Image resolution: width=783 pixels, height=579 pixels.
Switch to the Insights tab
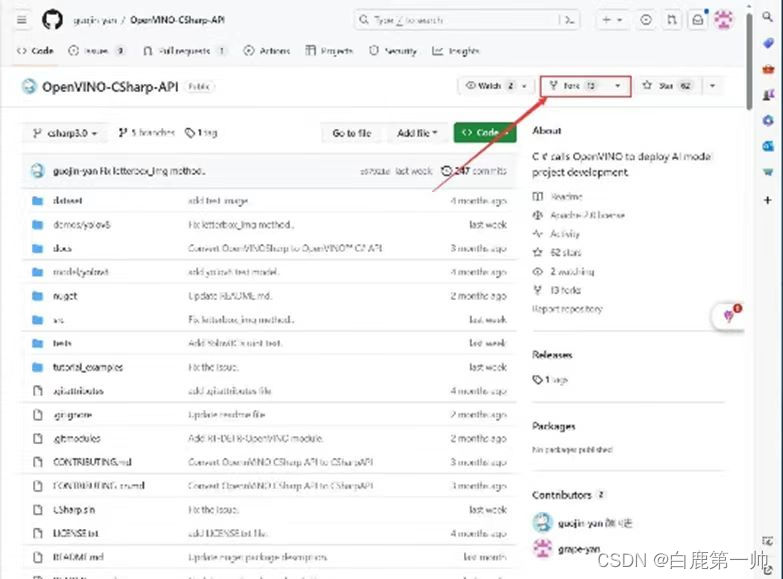(x=455, y=50)
